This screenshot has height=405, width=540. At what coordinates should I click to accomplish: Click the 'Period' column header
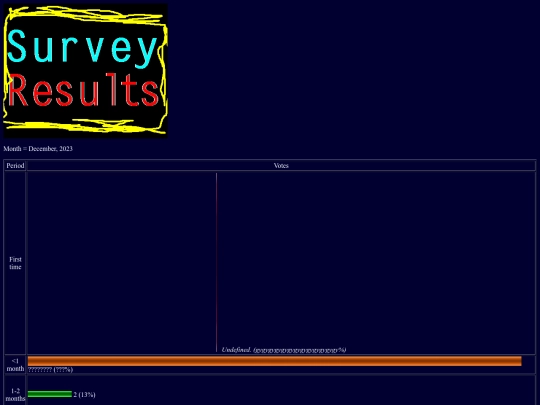click(x=15, y=166)
